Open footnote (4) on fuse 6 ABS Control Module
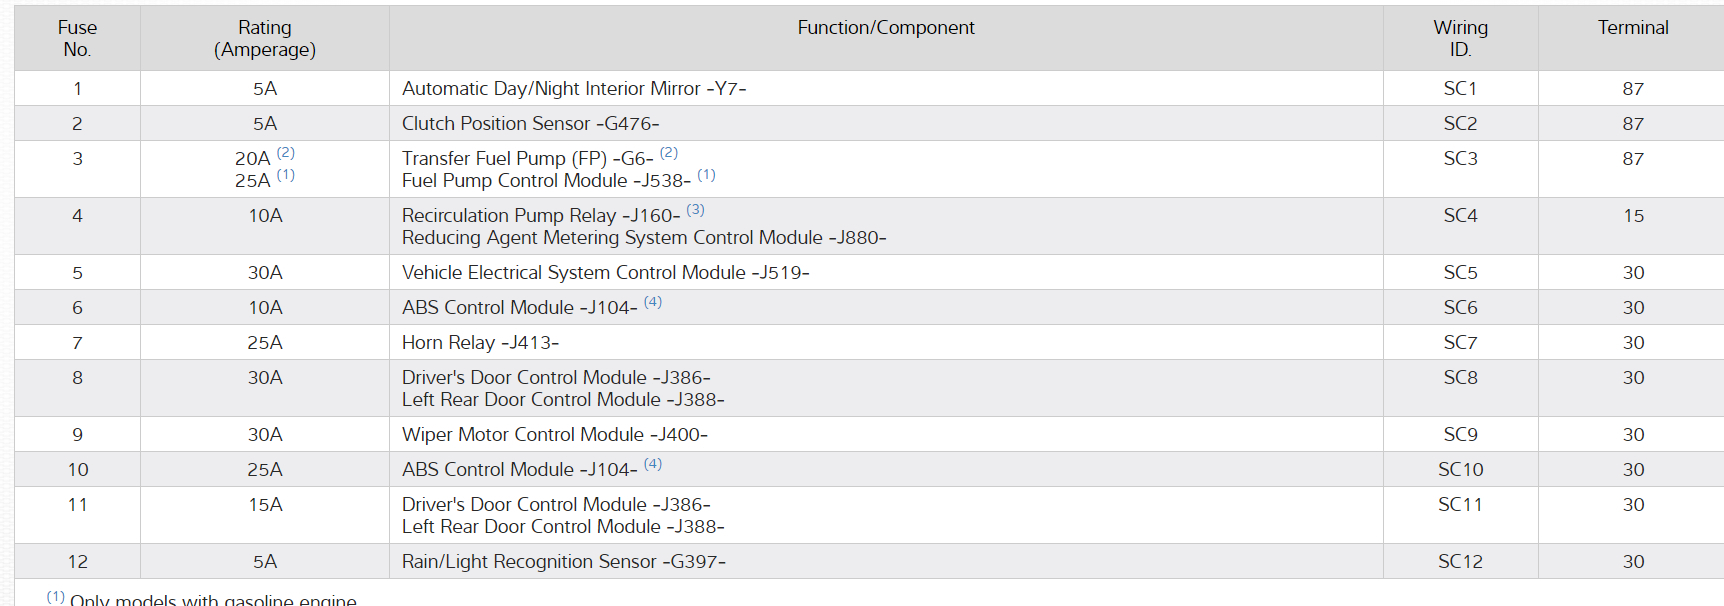The image size is (1724, 606). (x=653, y=302)
